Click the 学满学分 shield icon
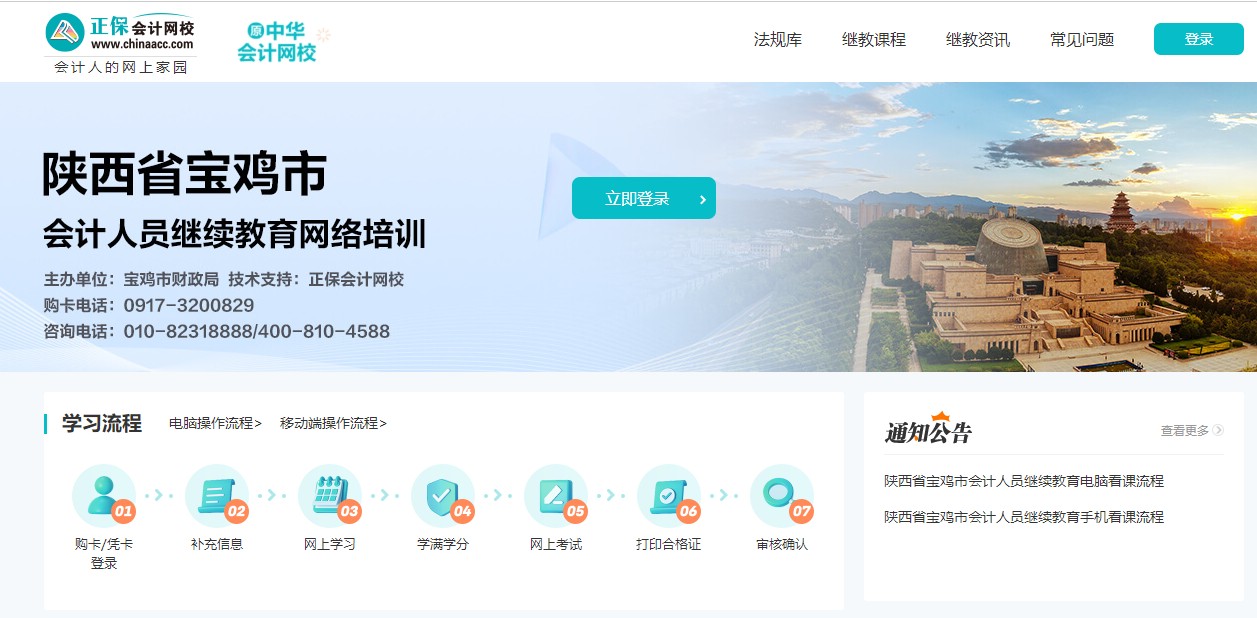Screen dimensions: 1257x618 (443, 496)
